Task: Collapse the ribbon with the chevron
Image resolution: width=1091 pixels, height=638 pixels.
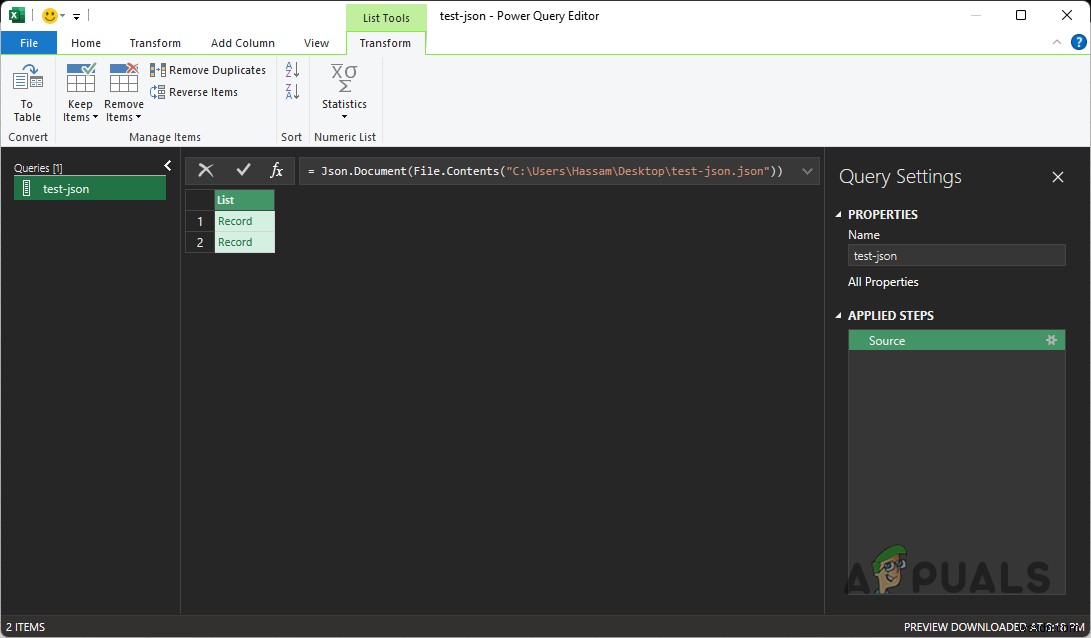Action: [x=1056, y=42]
